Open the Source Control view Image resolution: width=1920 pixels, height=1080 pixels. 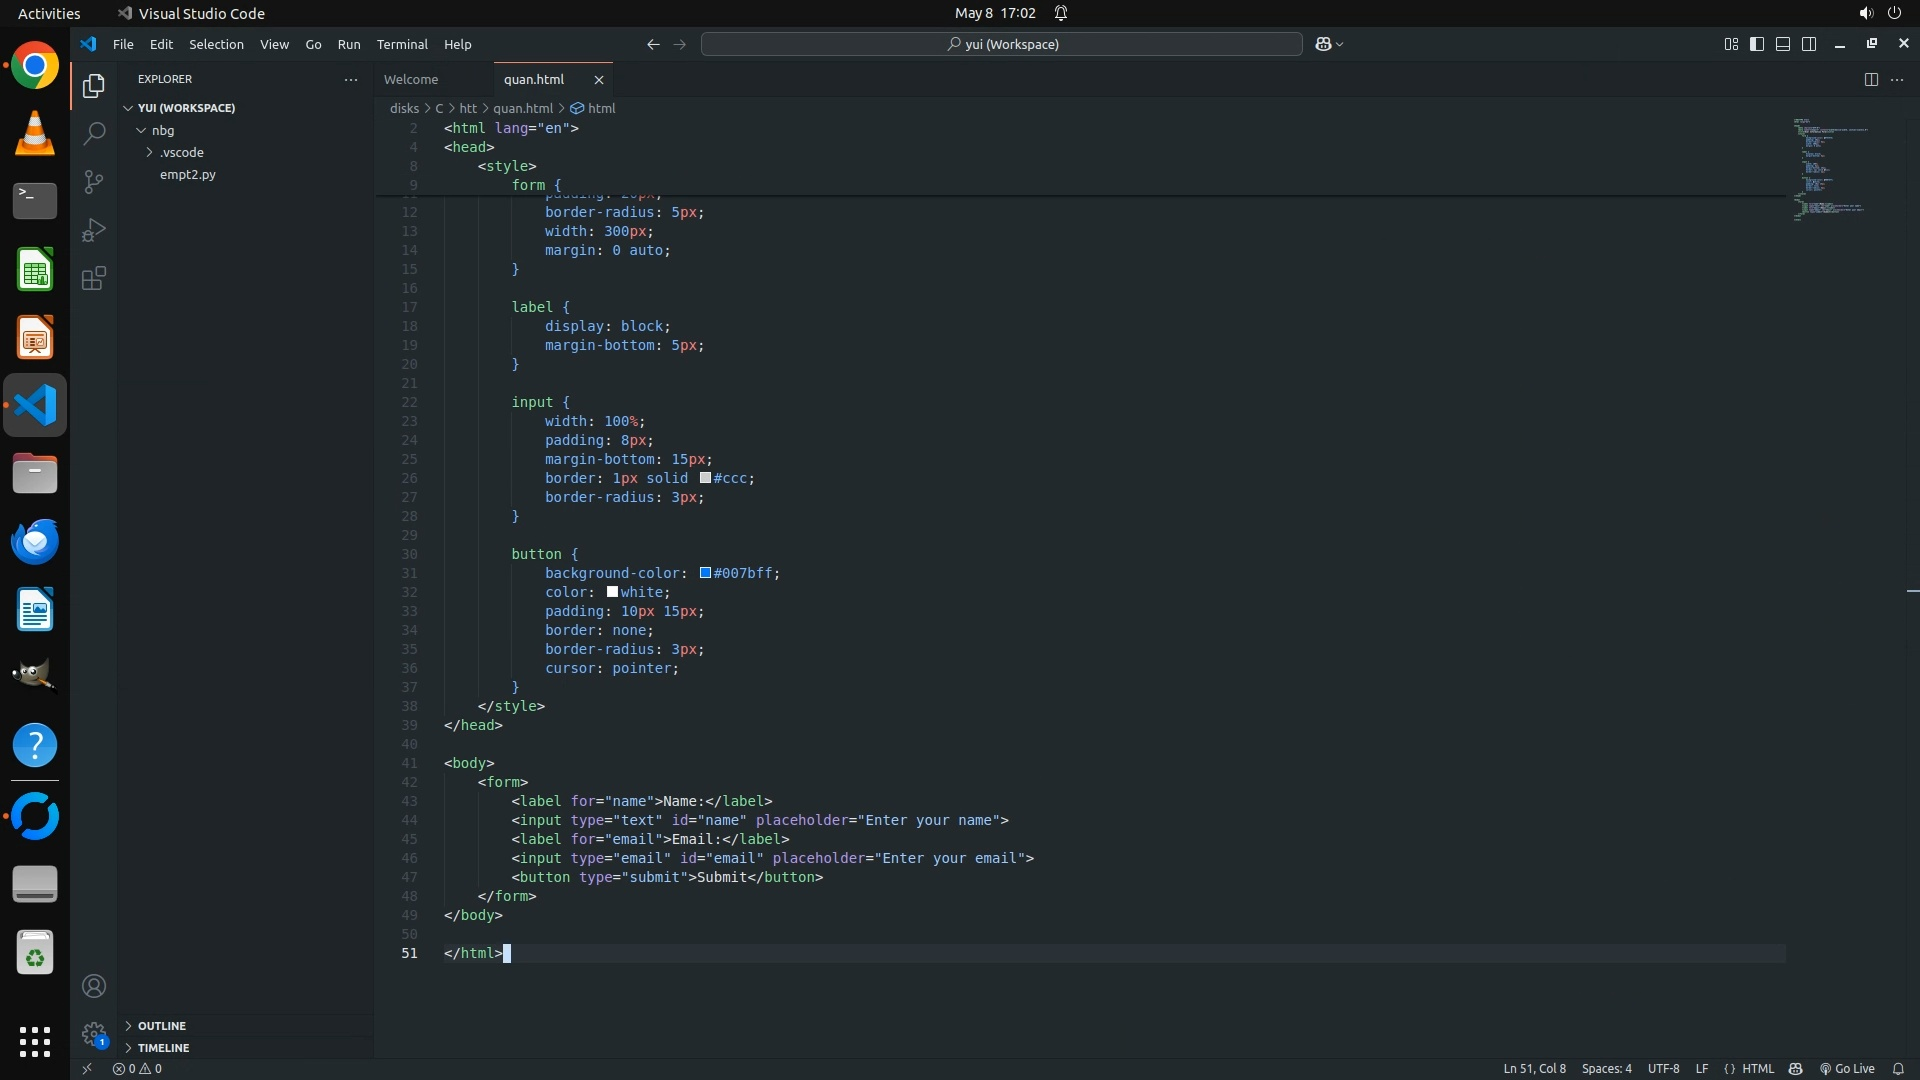coord(94,182)
